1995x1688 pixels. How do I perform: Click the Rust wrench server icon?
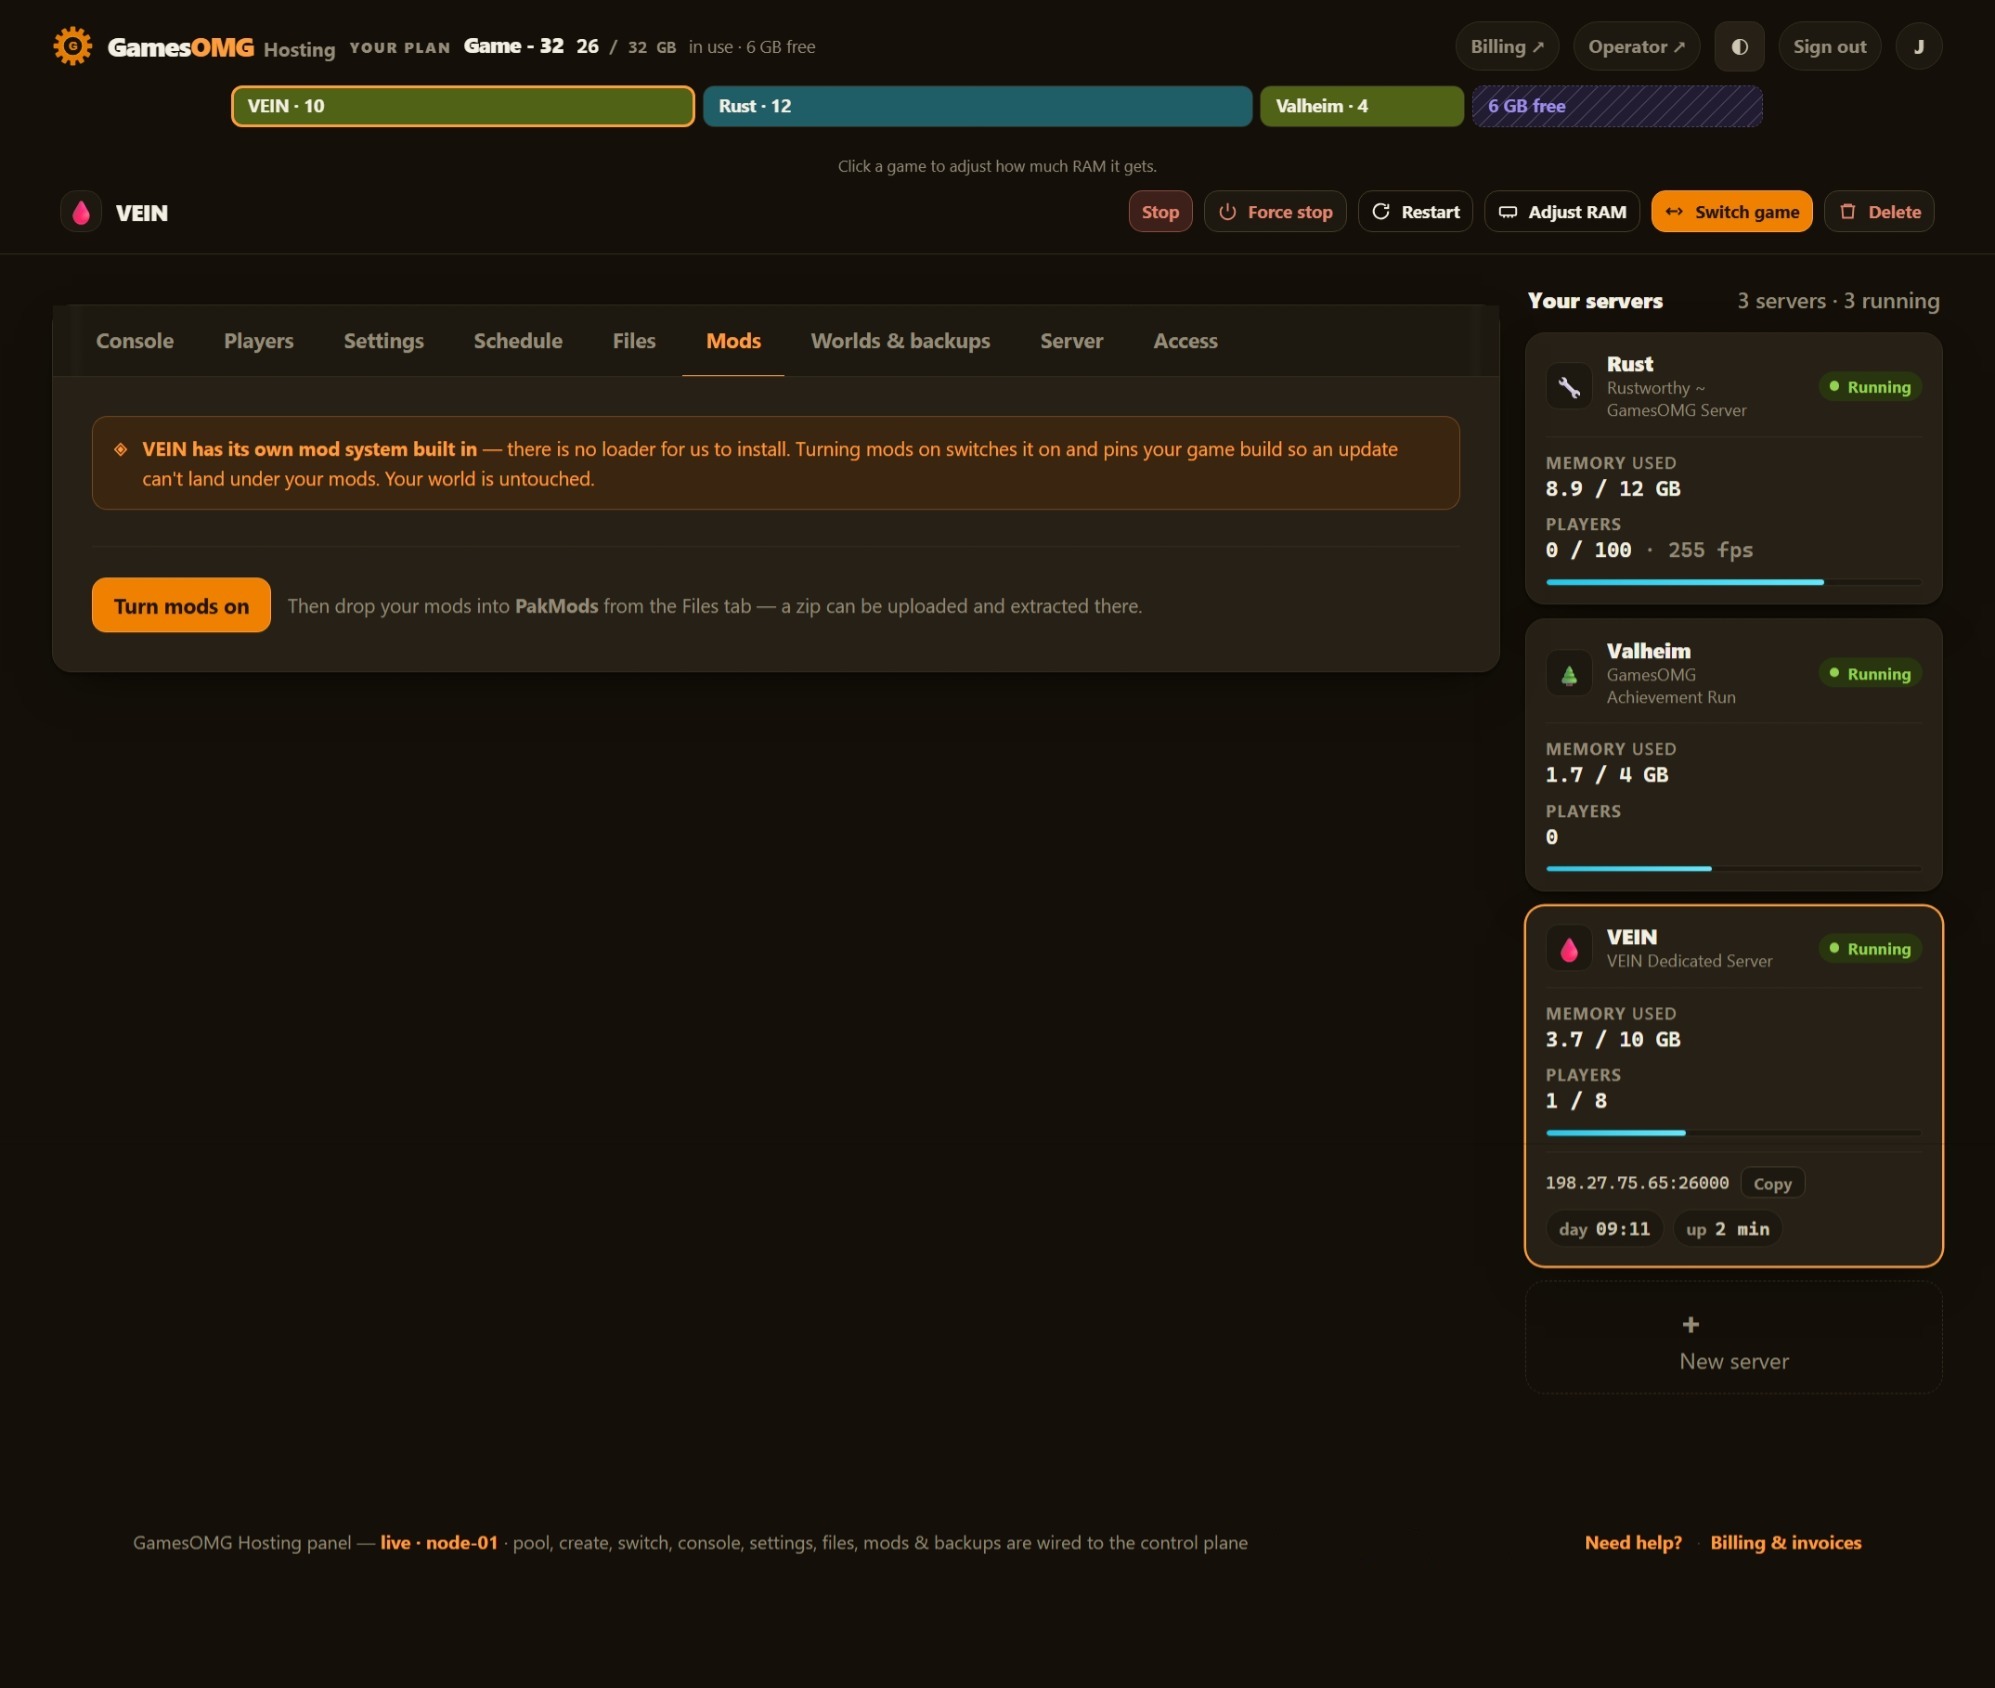pyautogui.click(x=1568, y=386)
